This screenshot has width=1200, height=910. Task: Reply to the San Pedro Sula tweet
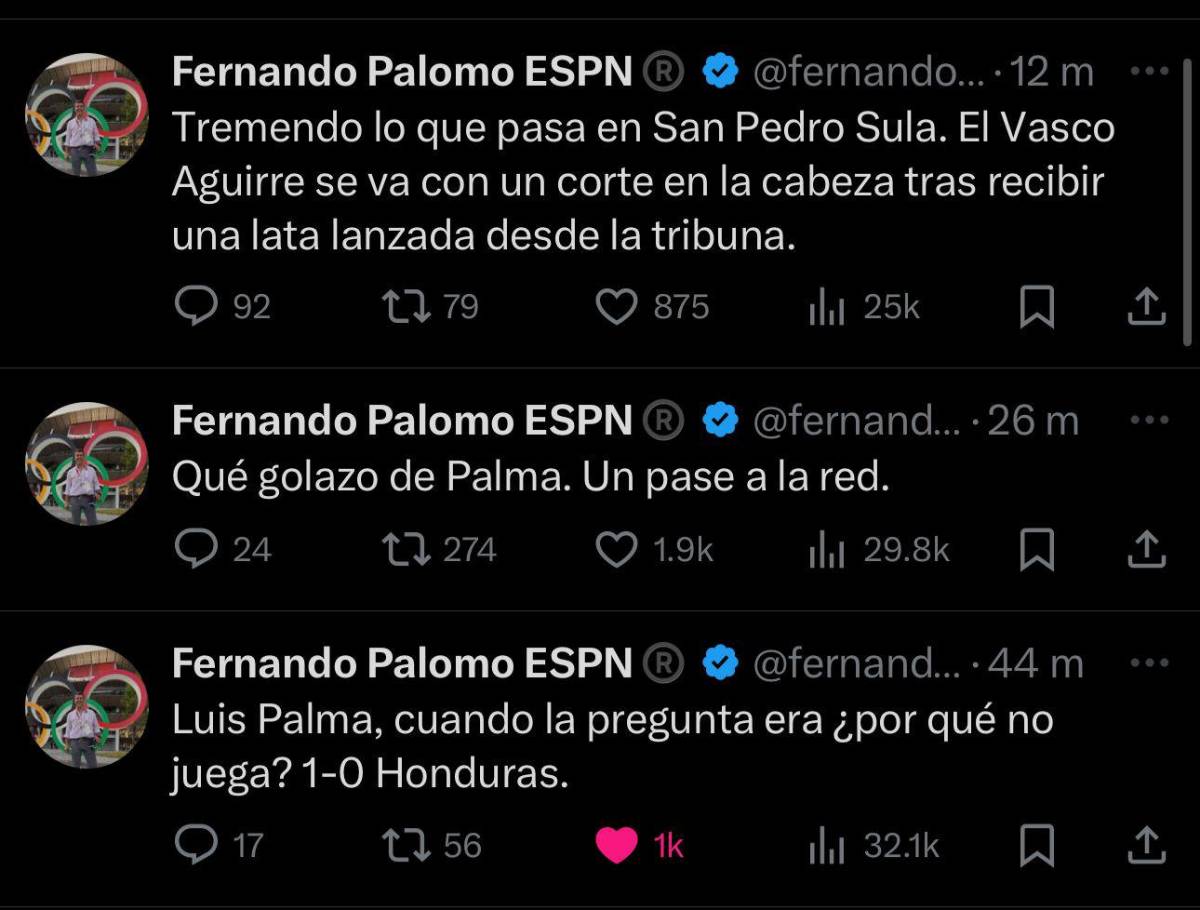point(199,307)
